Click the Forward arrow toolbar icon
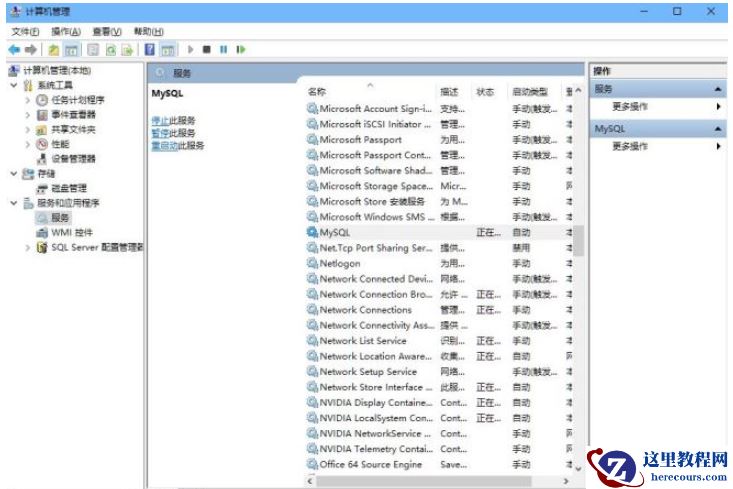The height and width of the screenshot is (489, 733). (31, 49)
